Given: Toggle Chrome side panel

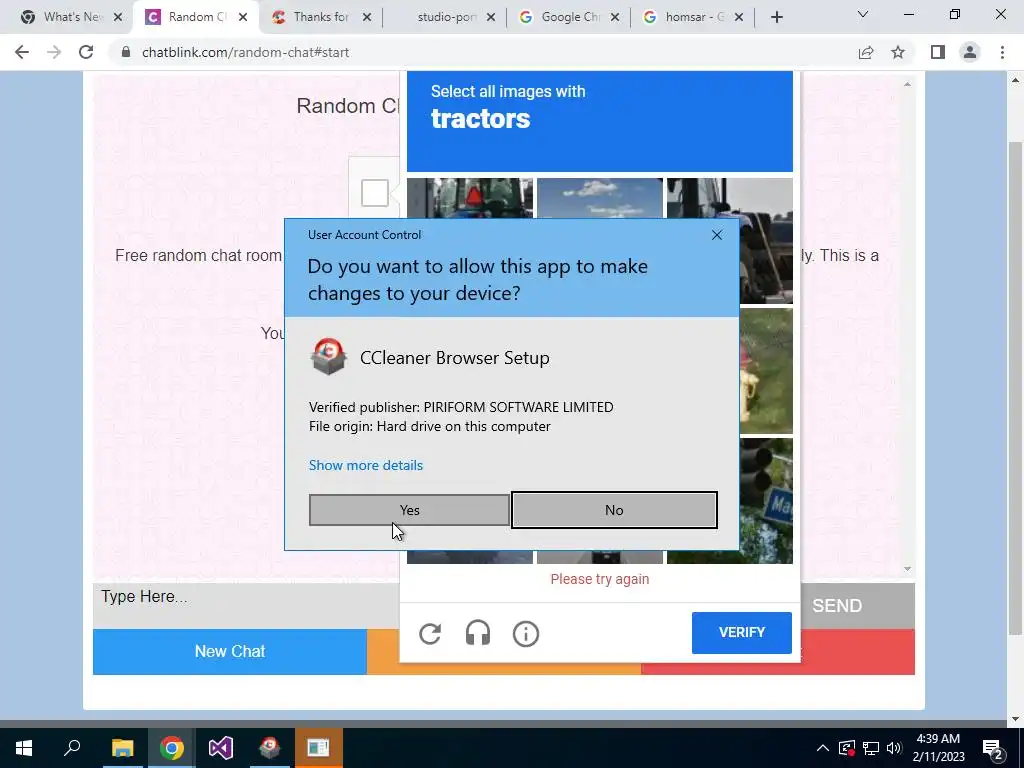Looking at the screenshot, I should (x=938, y=52).
